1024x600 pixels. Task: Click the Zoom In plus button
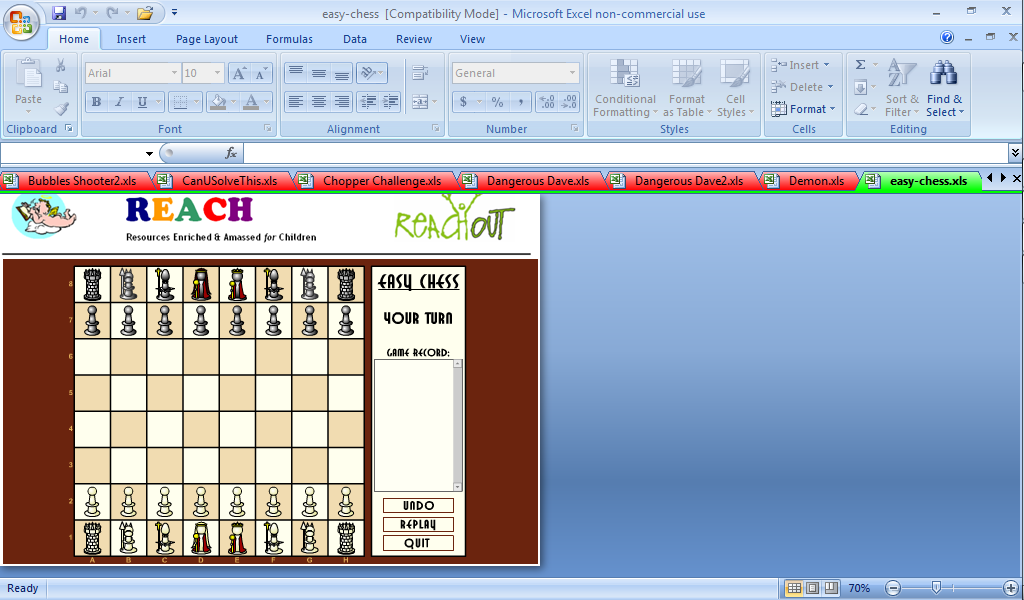point(1010,588)
